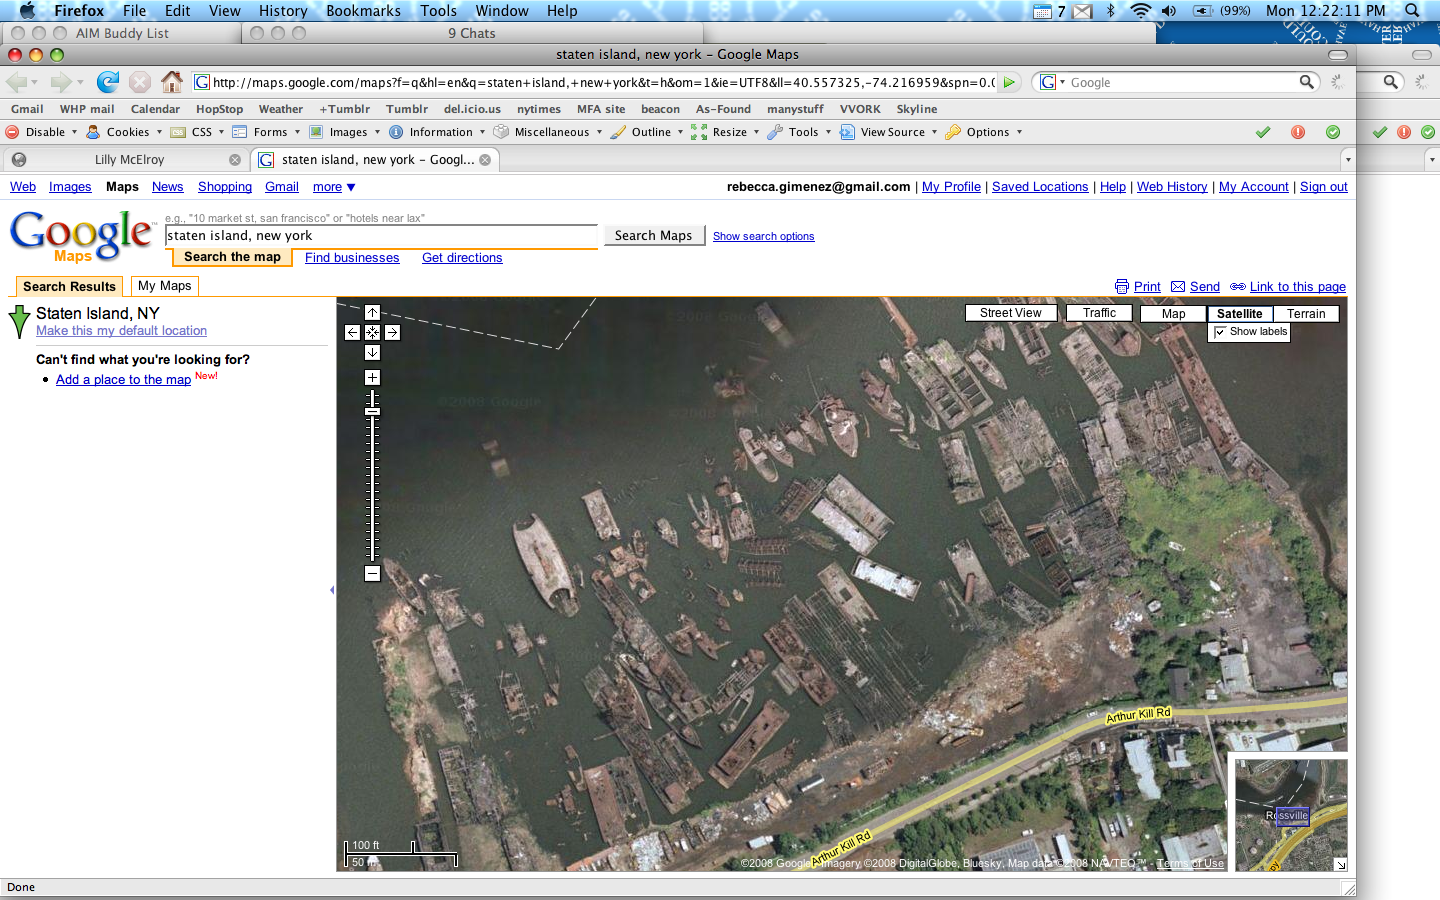This screenshot has width=1440, height=900.
Task: Click the zoom slider handle
Action: (372, 411)
